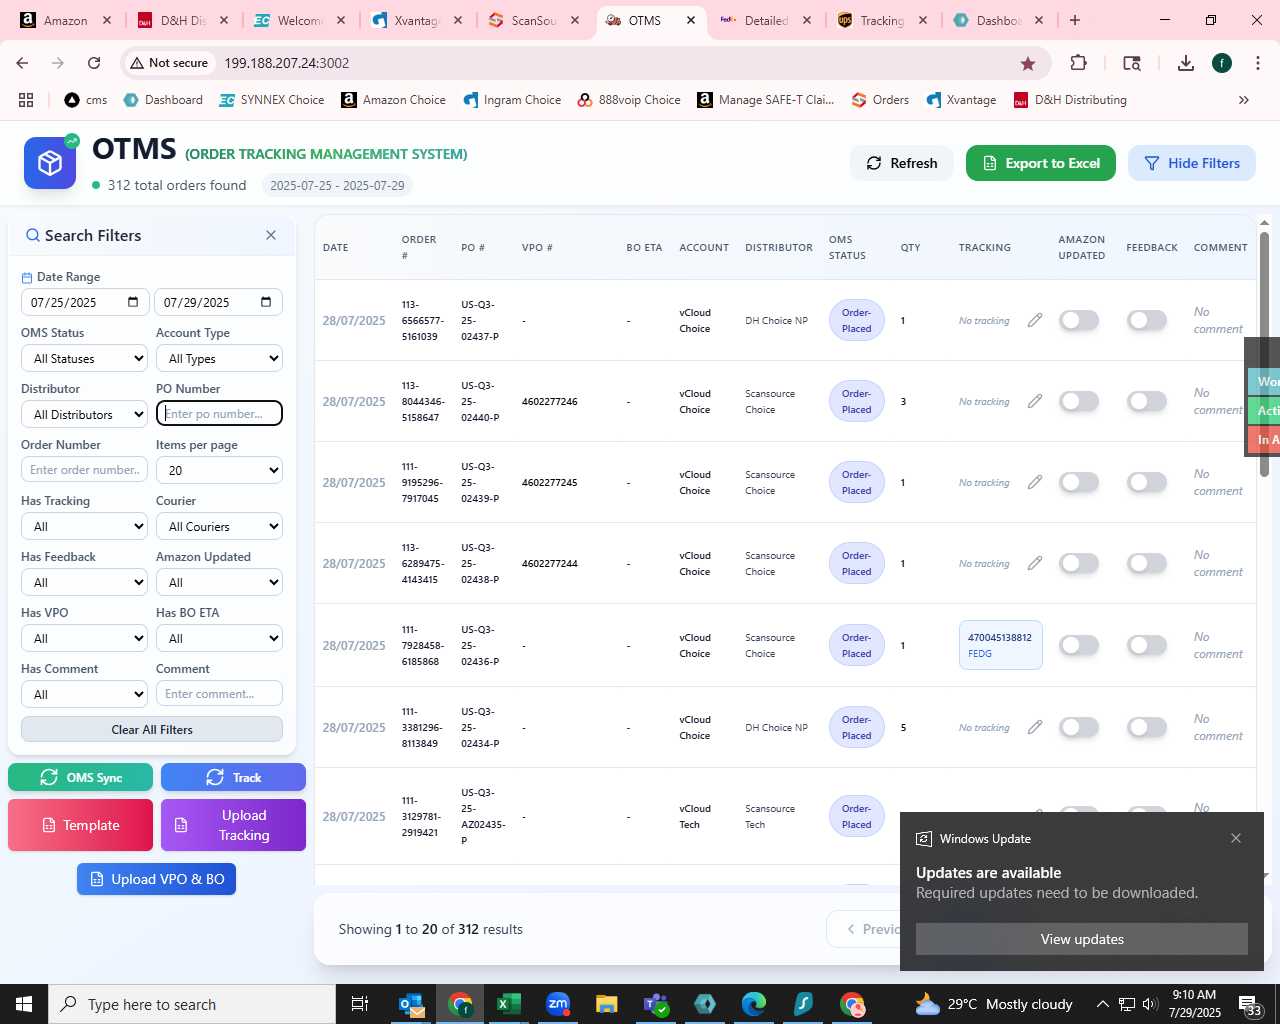Toggle Feedback for PO US-Q3-25-02434-P
This screenshot has width=1280, height=1024.
point(1147,727)
